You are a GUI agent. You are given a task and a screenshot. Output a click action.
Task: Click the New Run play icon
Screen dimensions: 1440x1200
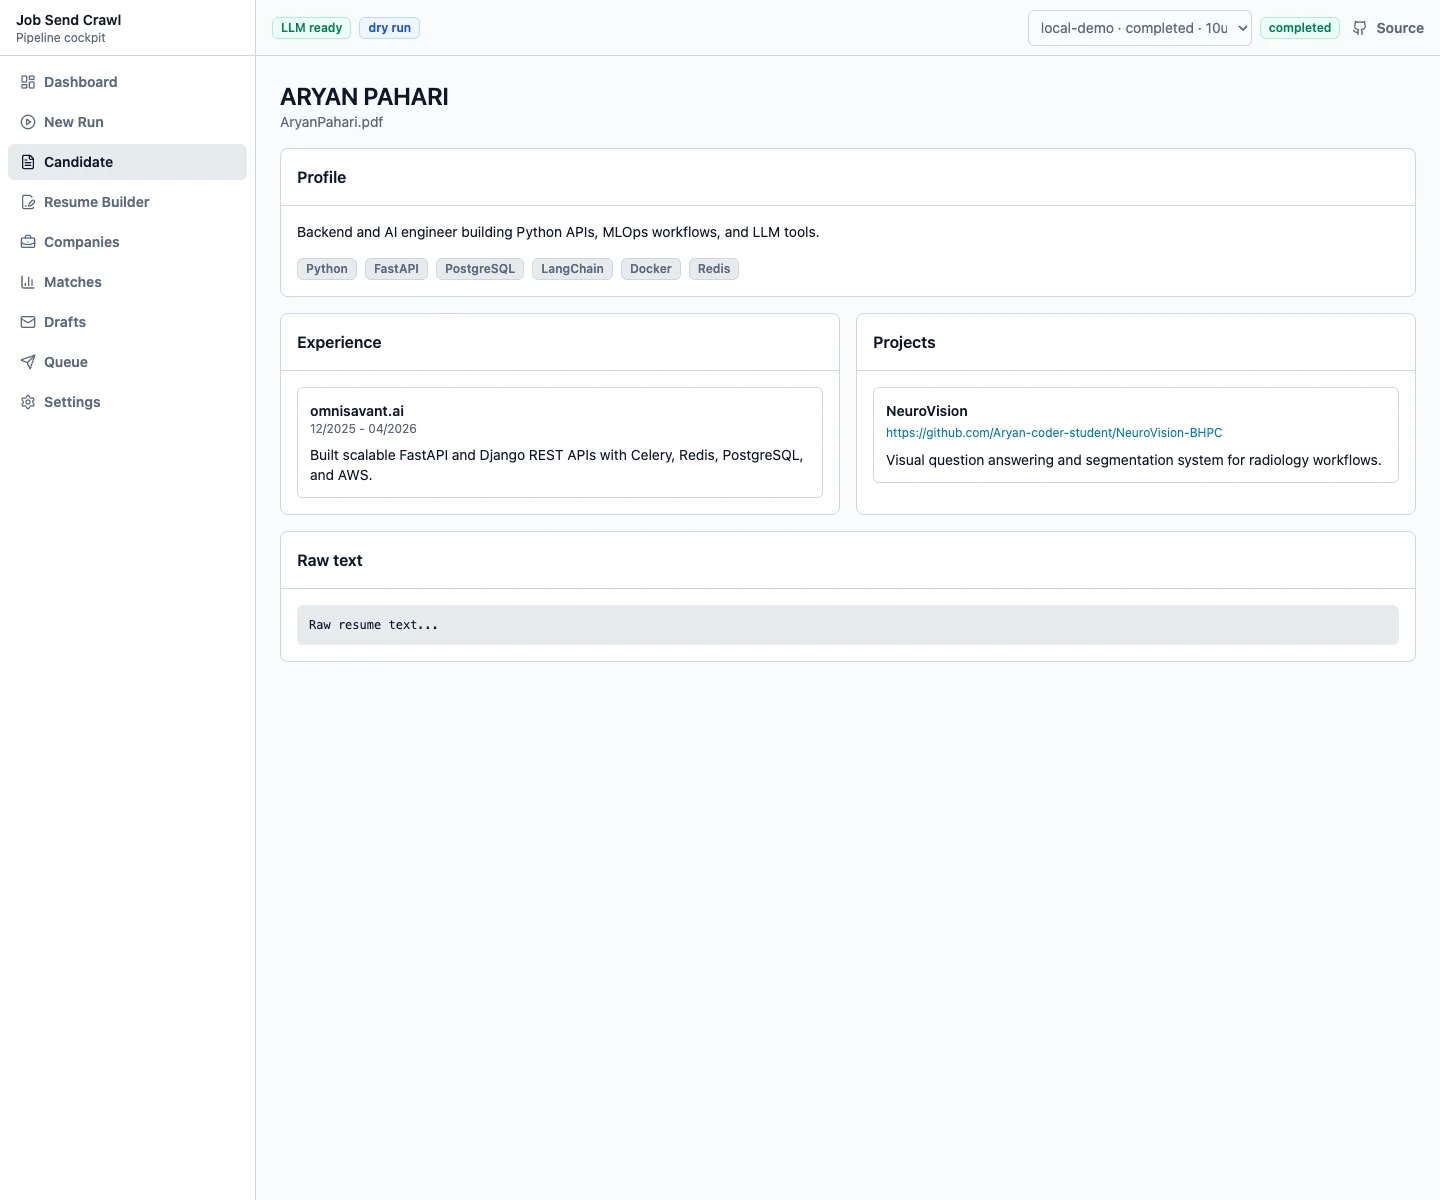click(28, 122)
